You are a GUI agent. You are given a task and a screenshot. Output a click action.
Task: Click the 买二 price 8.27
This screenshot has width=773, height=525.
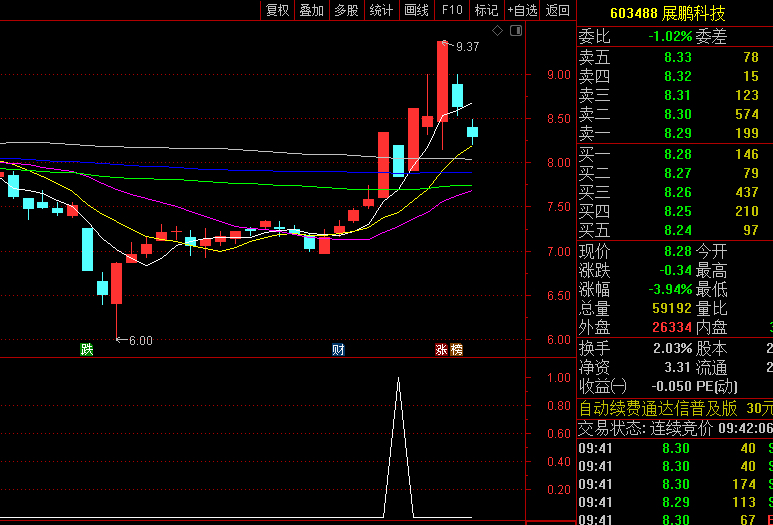pos(678,174)
